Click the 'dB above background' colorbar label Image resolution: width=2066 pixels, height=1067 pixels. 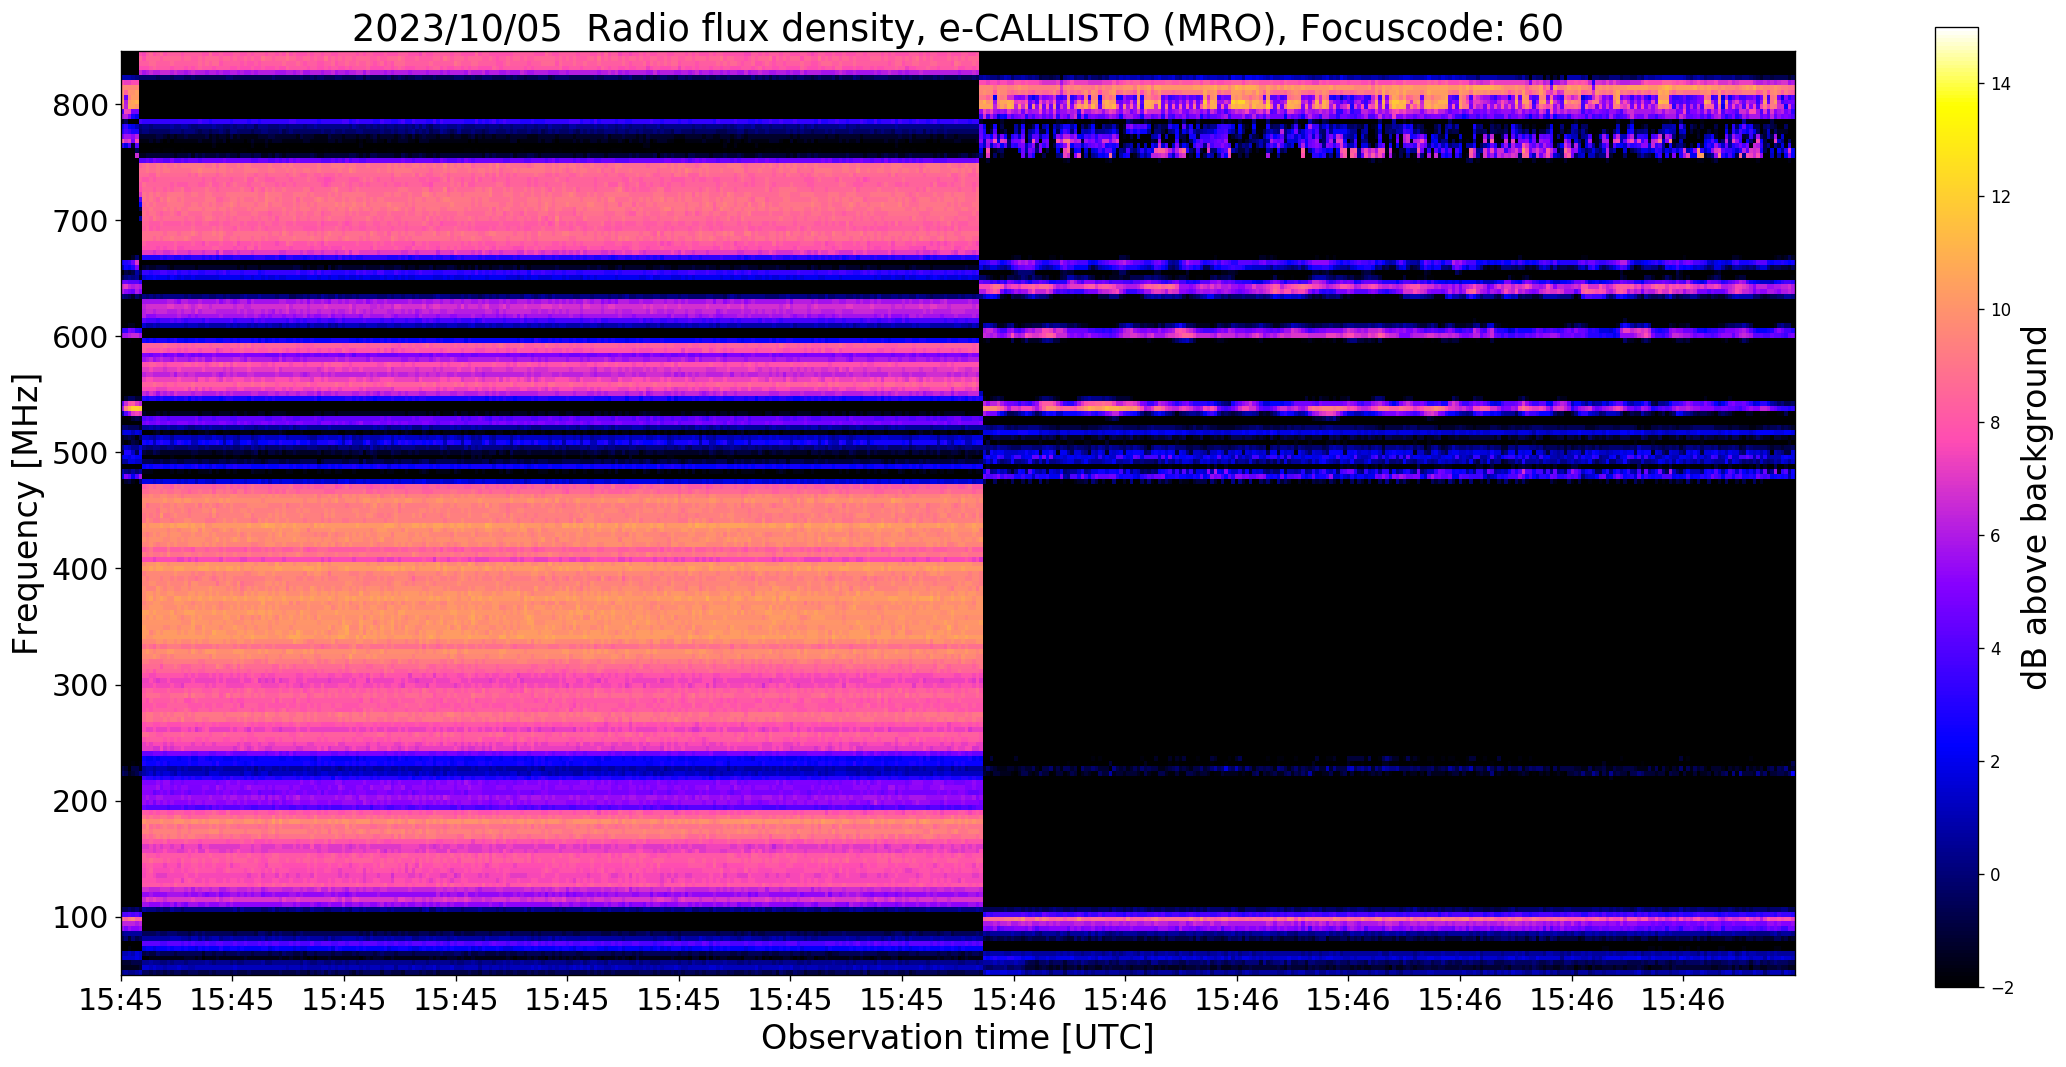coord(2035,508)
